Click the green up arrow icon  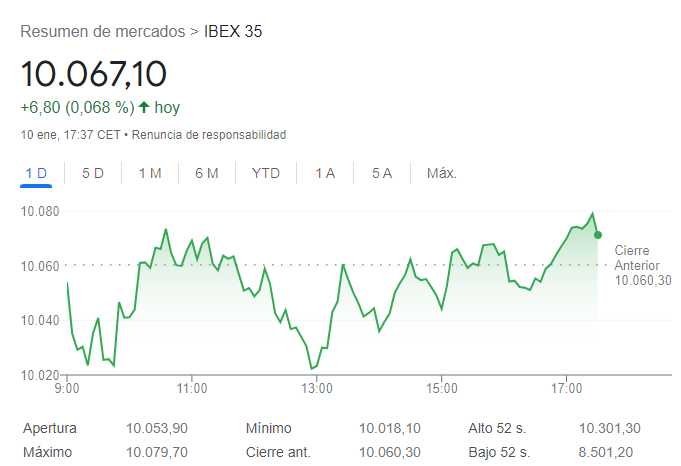pos(144,107)
